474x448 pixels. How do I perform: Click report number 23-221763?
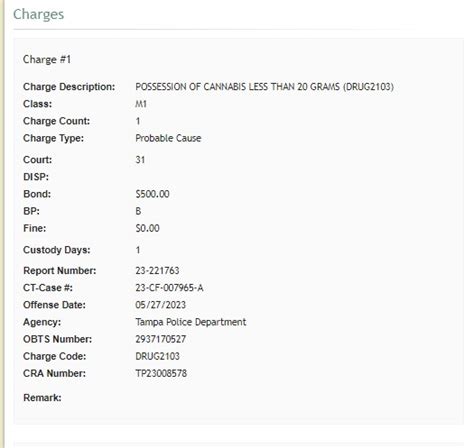click(157, 271)
